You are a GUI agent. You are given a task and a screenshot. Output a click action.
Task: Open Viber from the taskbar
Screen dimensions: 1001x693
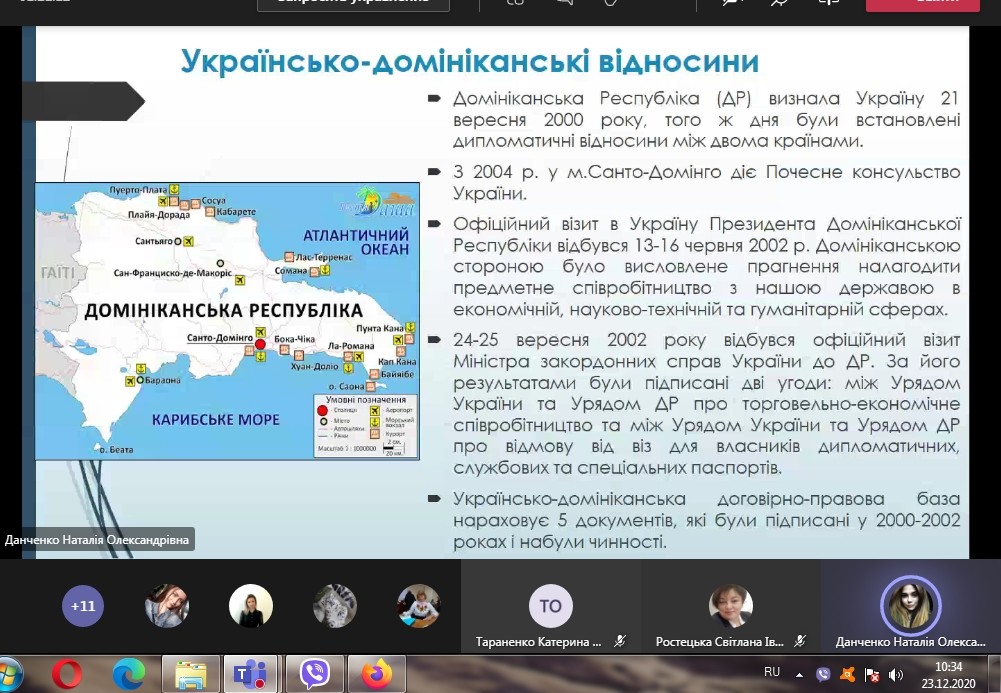pos(314,674)
